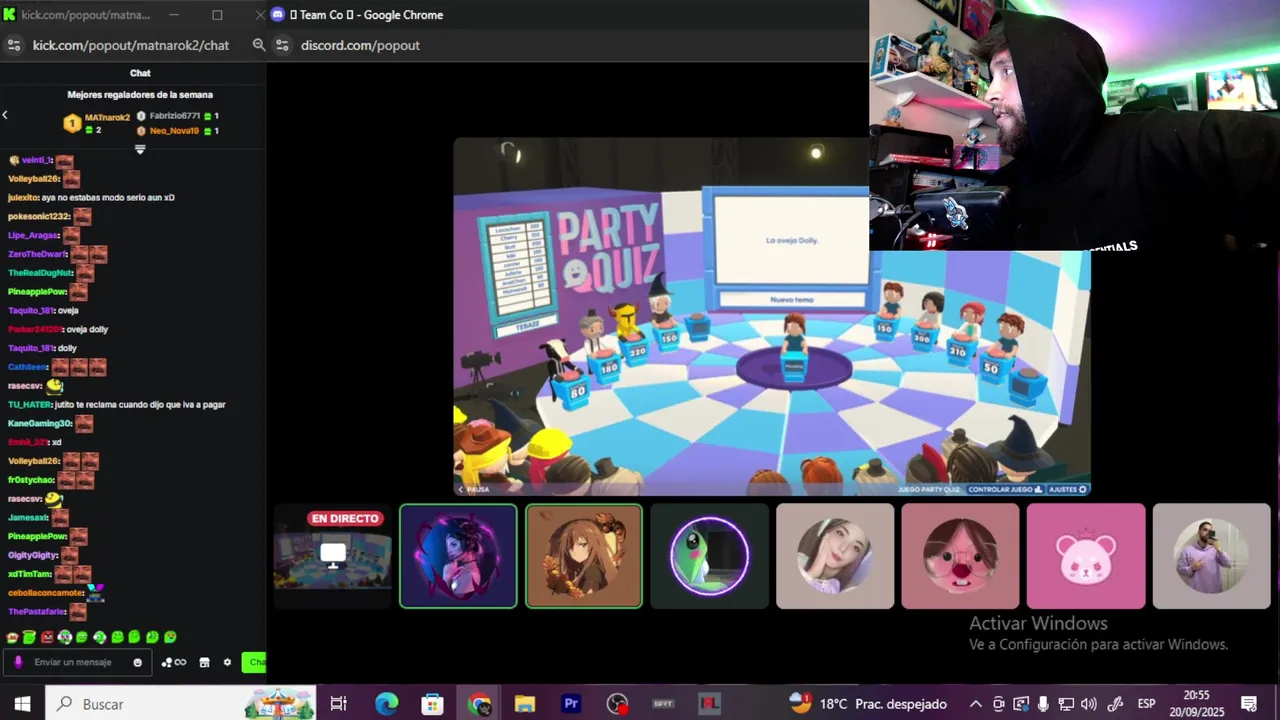The image size is (1280, 720).
Task: Open site info icon in Discord window
Action: 282,45
